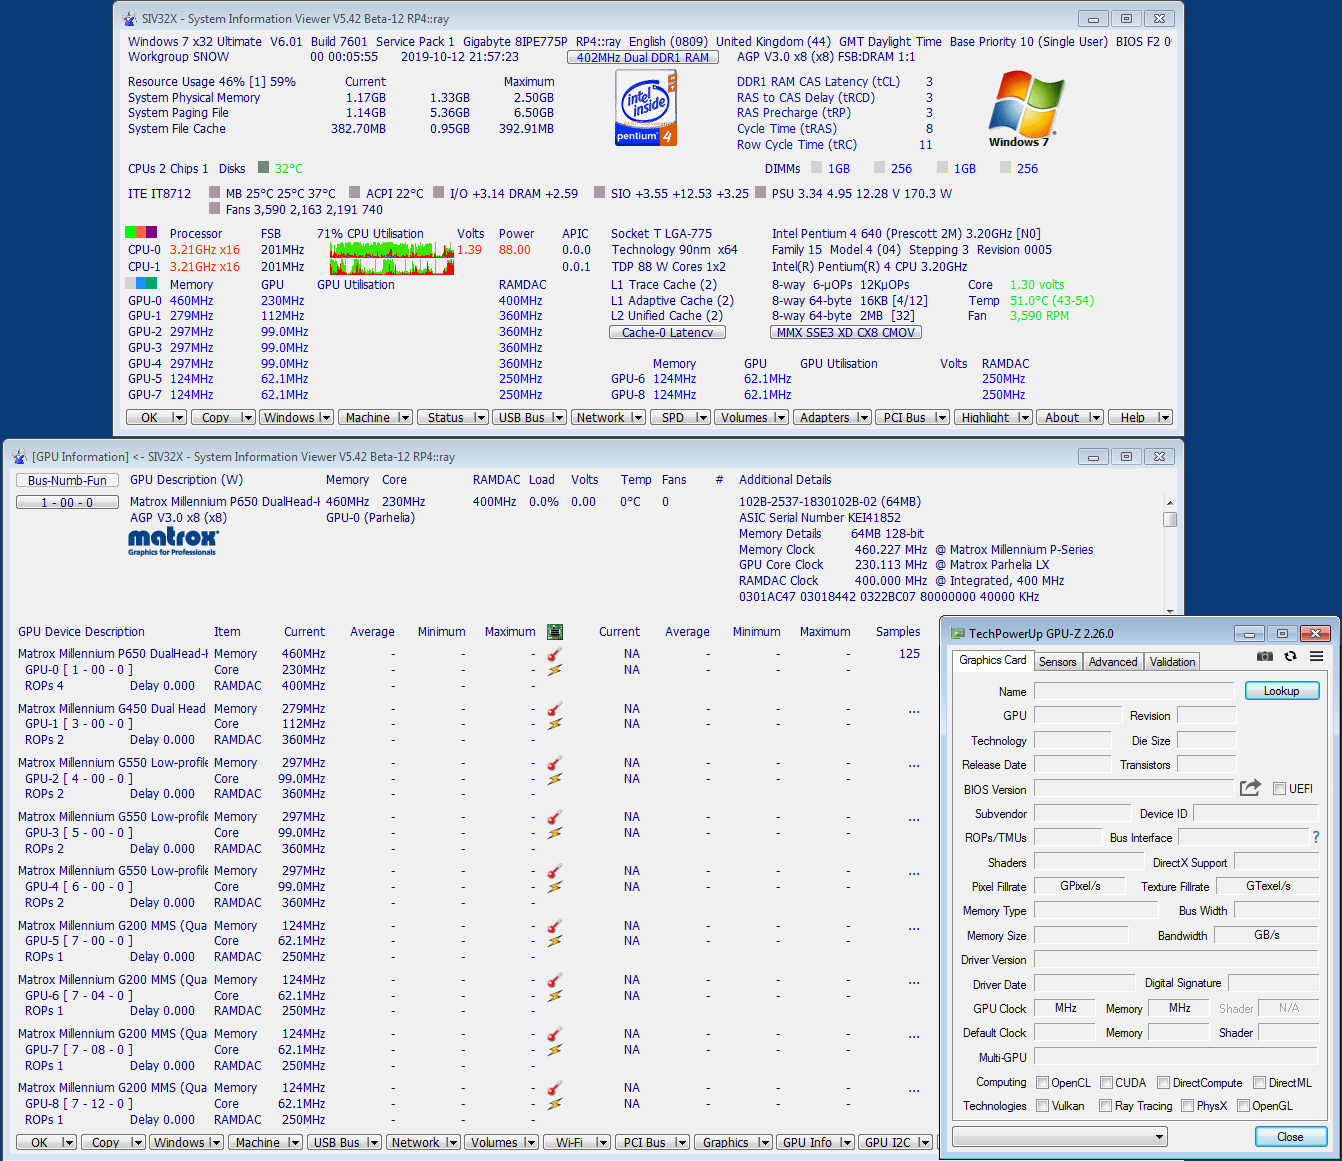Open the SPD button dropdown arrow

coord(701,418)
